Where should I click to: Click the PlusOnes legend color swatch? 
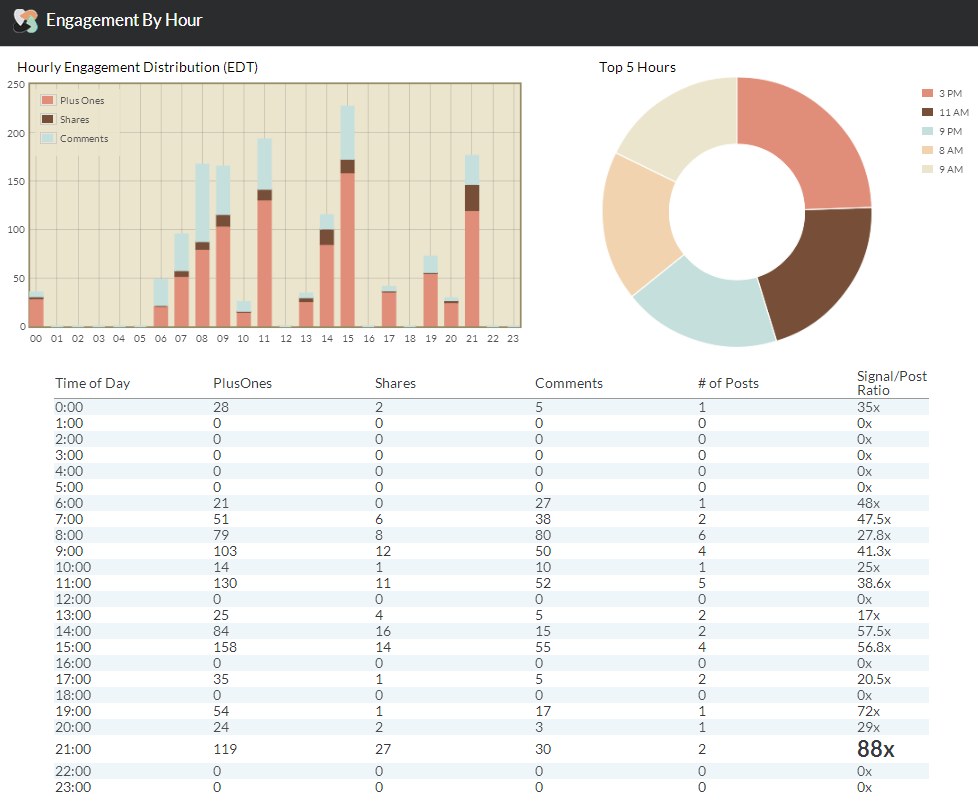[47, 101]
